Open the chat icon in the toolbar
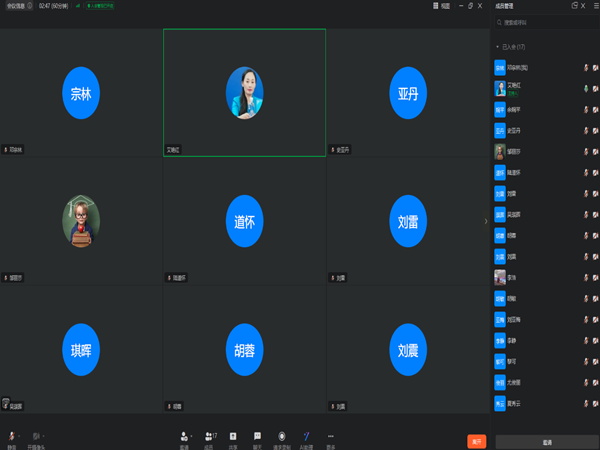 click(257, 436)
